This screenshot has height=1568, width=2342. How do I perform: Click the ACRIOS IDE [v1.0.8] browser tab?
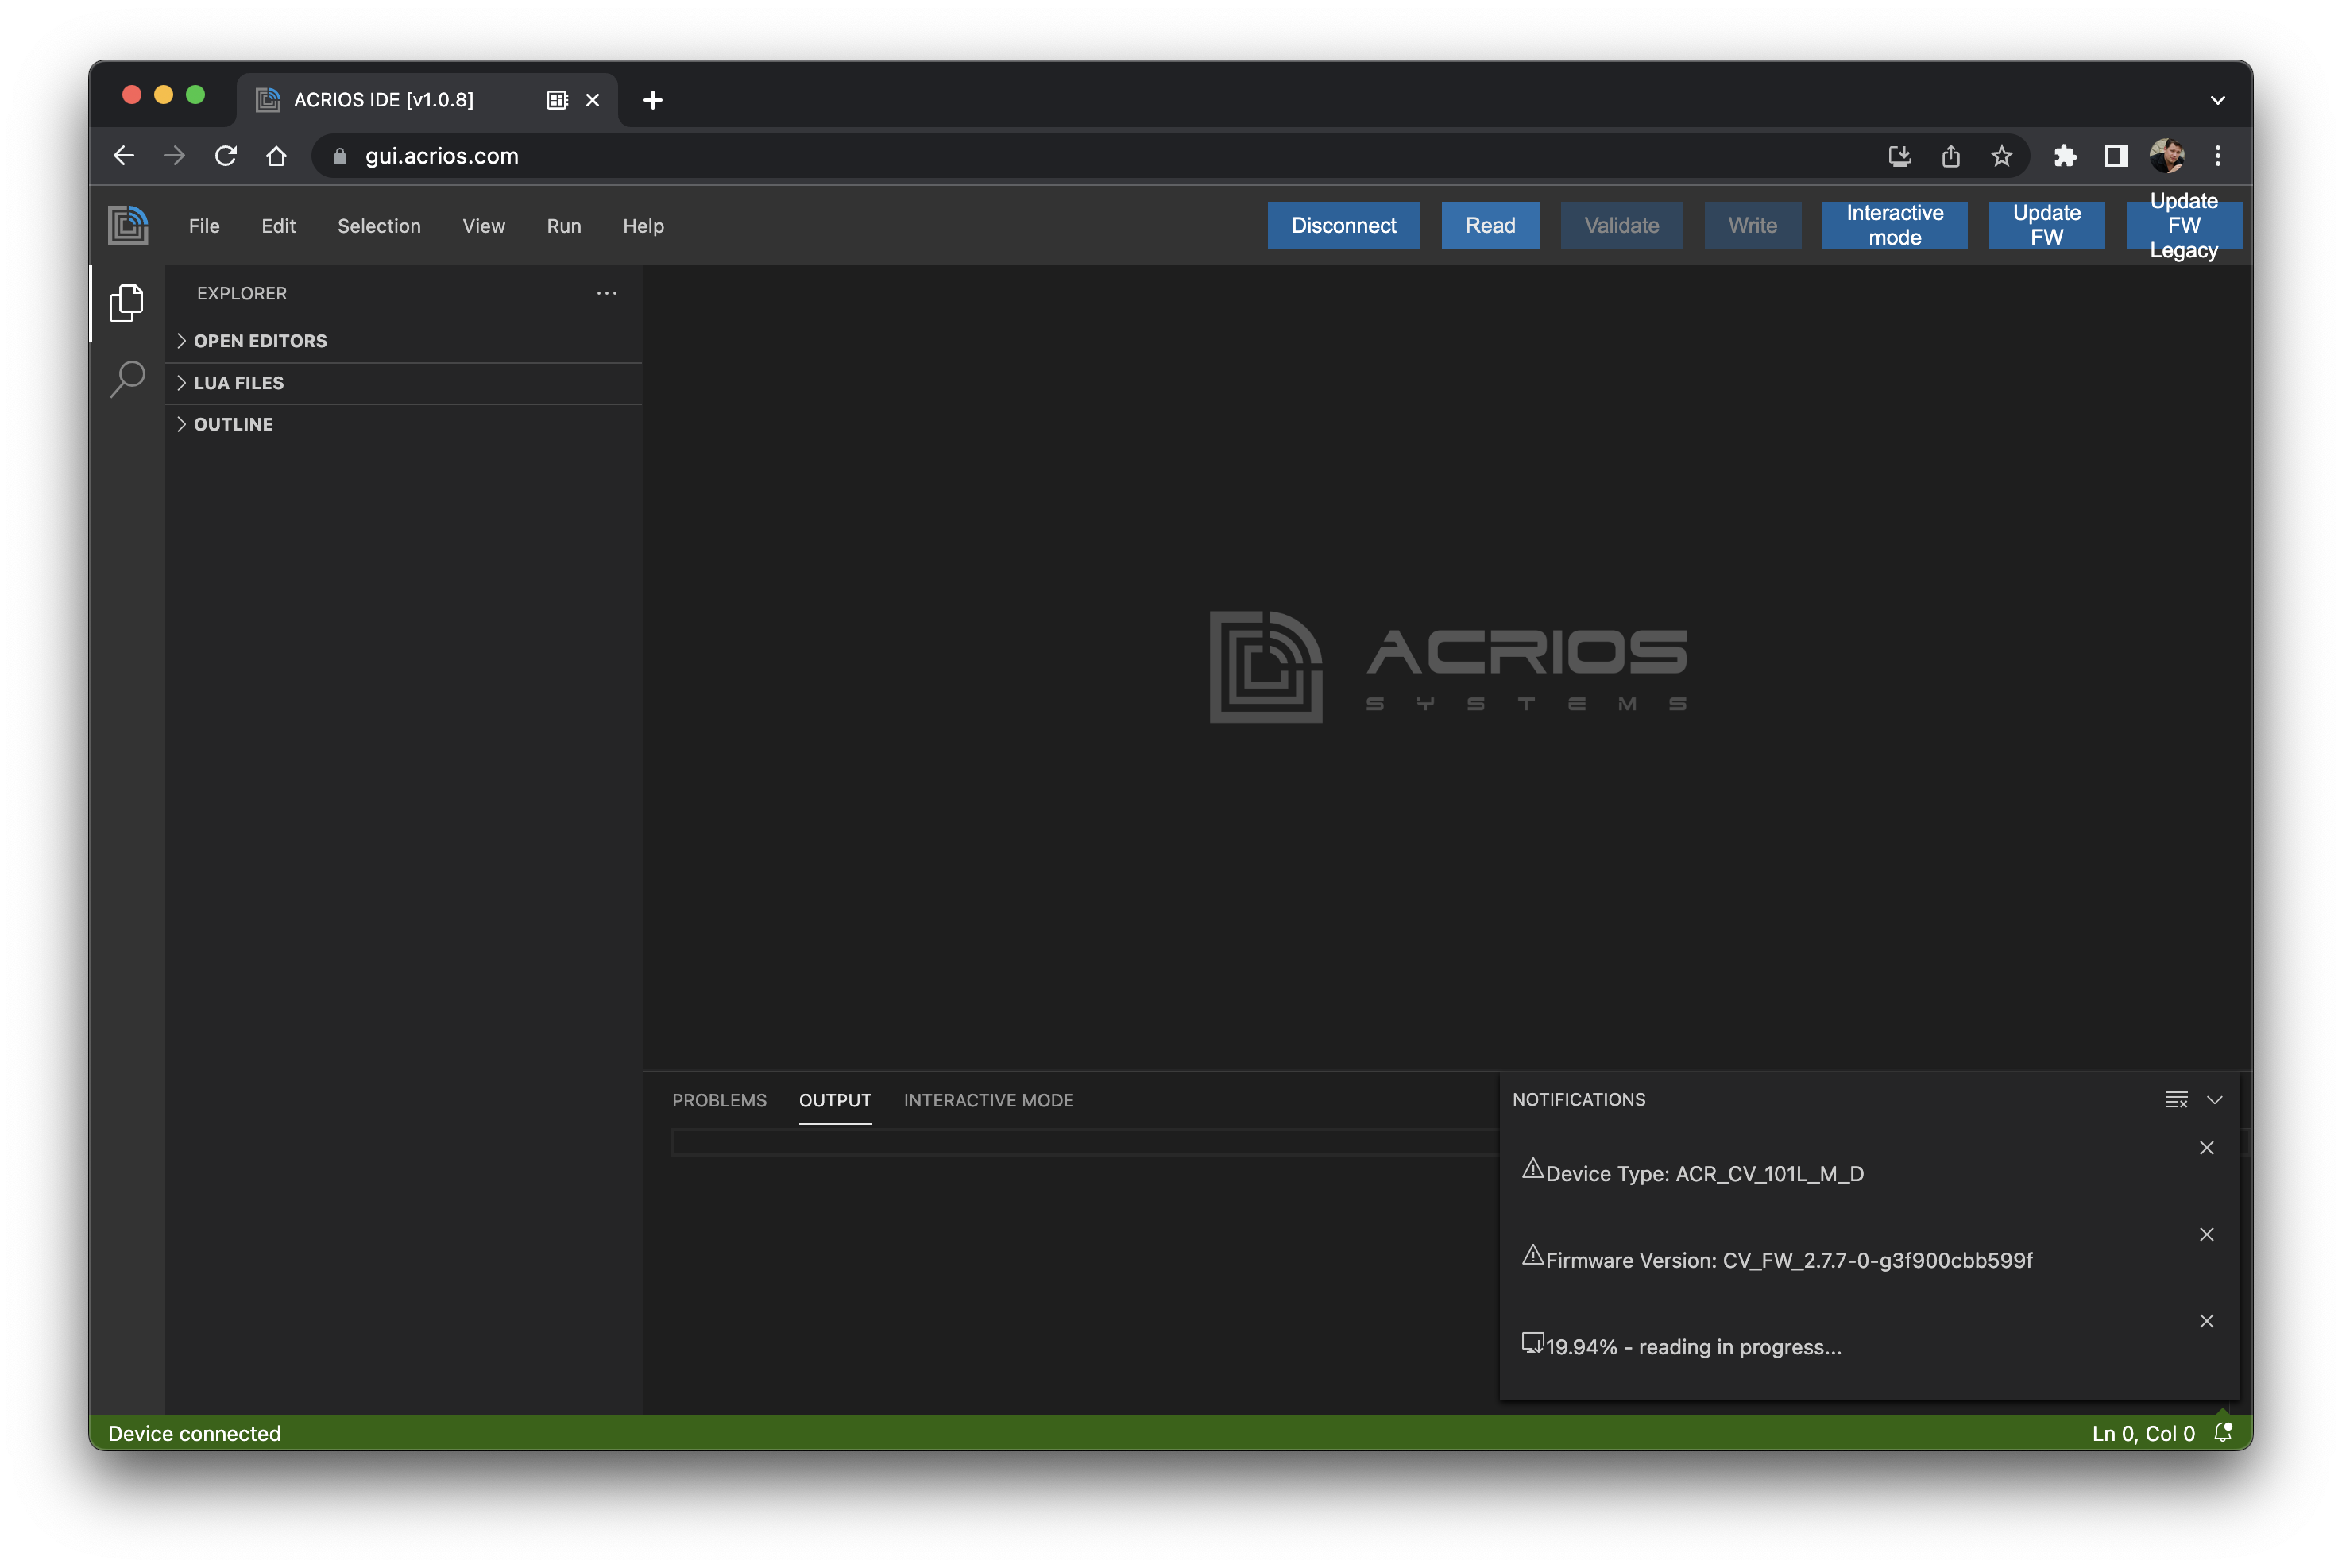[427, 100]
